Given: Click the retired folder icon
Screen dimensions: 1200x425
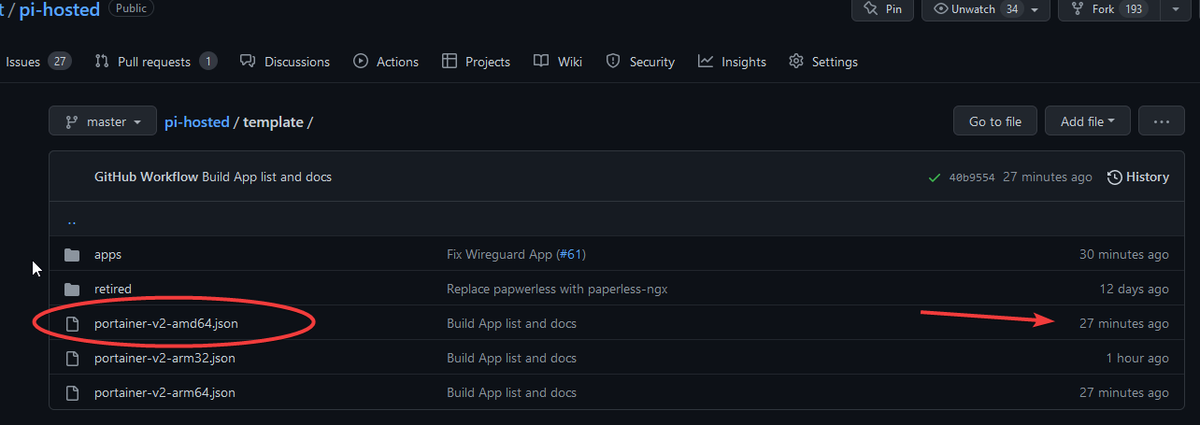Looking at the screenshot, I should tap(72, 289).
